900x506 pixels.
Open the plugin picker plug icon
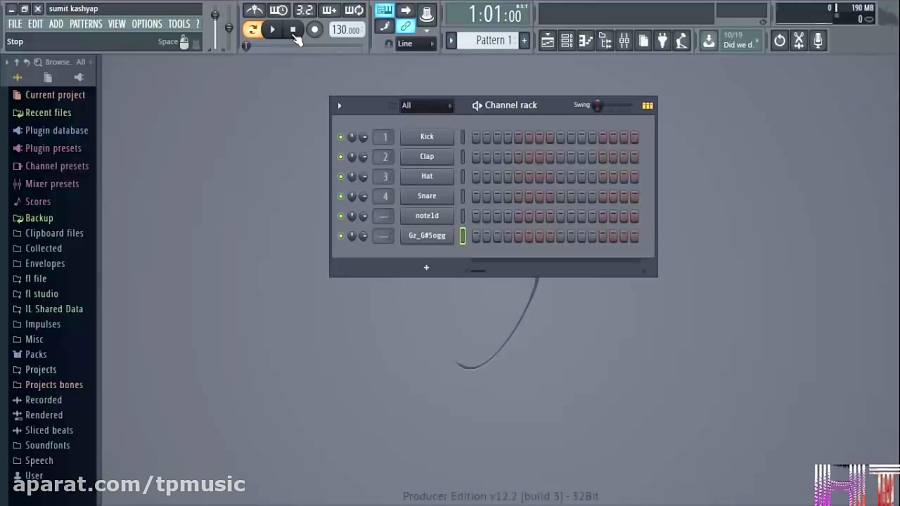click(x=662, y=41)
